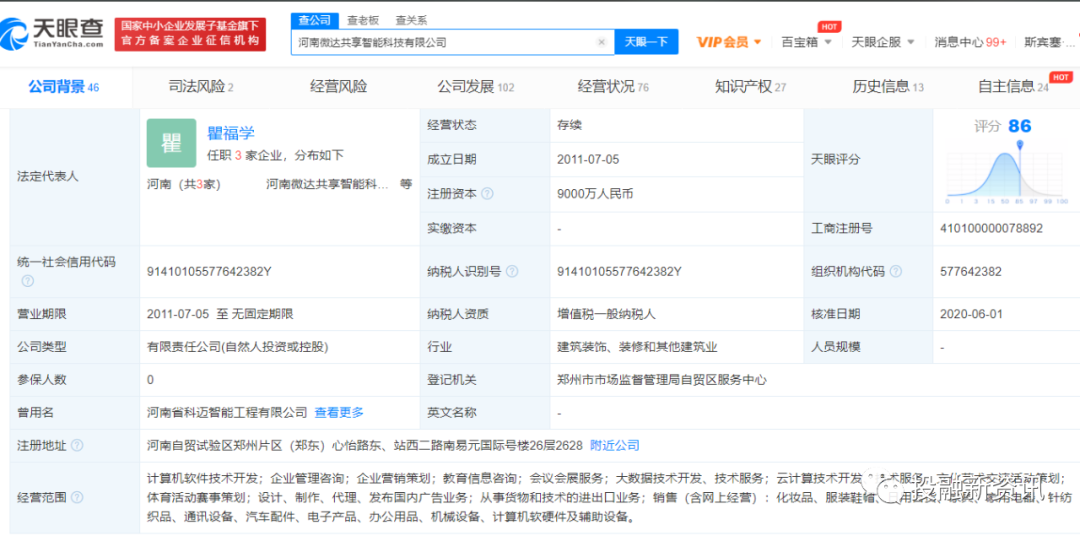
Task: Open legal representative 瞿福学 profile link
Action: 231,133
